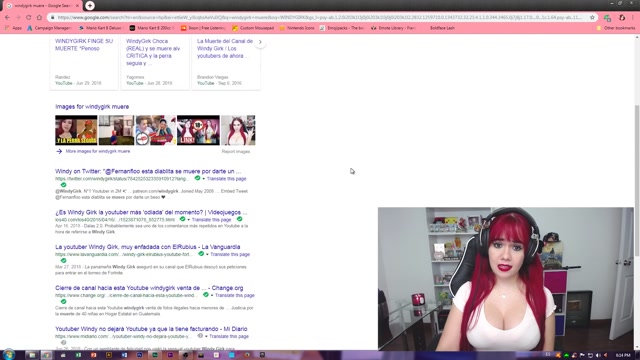640x360 pixels.
Task: Open the File Explorer taskbar icon
Action: [32, 355]
